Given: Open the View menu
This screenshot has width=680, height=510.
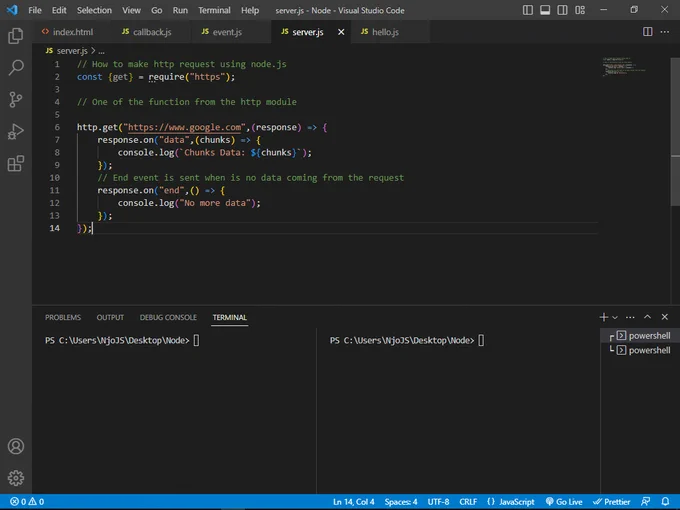Looking at the screenshot, I should point(131,10).
